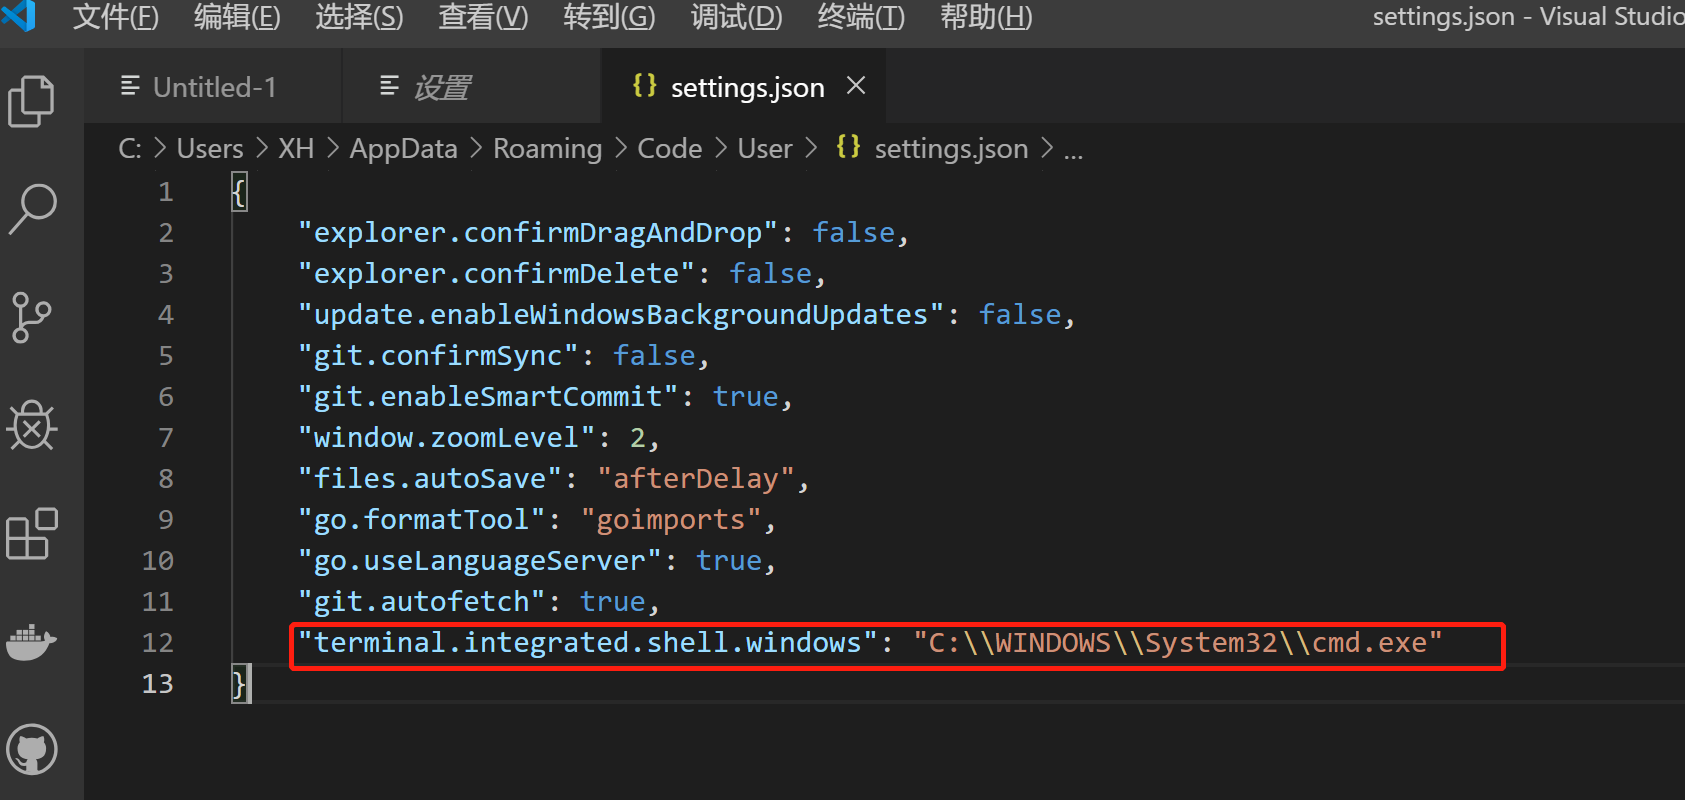Open the 转到(G) menu
Viewport: 1685px width, 800px height.
pos(609,17)
